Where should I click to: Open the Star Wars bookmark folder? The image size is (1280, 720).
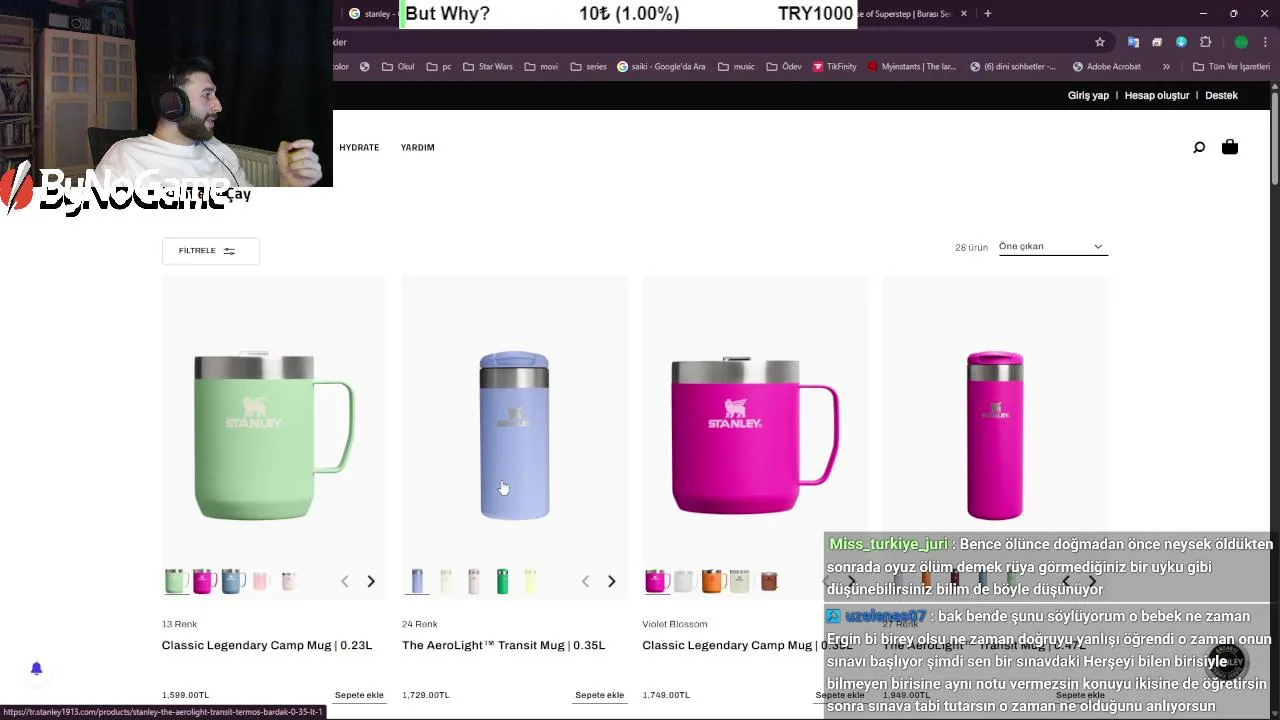pyautogui.click(x=487, y=67)
